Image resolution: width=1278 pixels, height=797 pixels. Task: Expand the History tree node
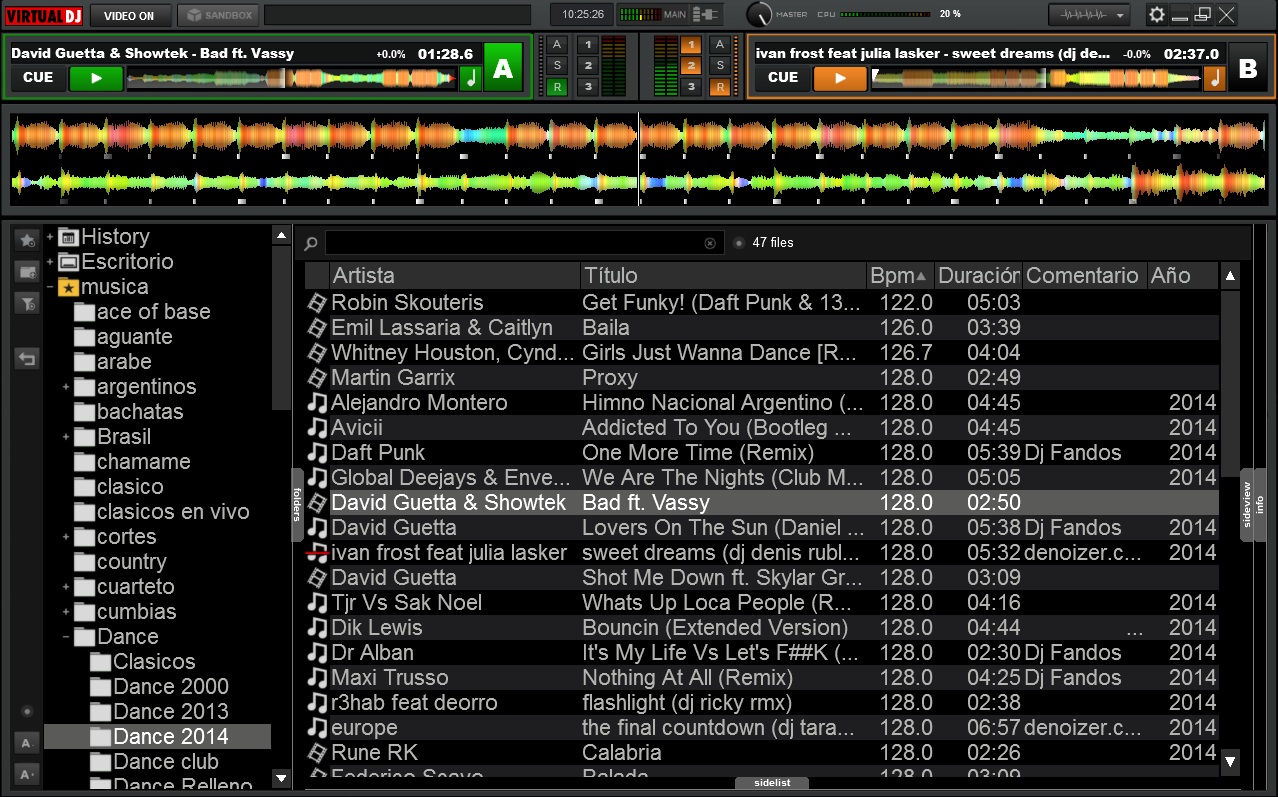coord(50,237)
